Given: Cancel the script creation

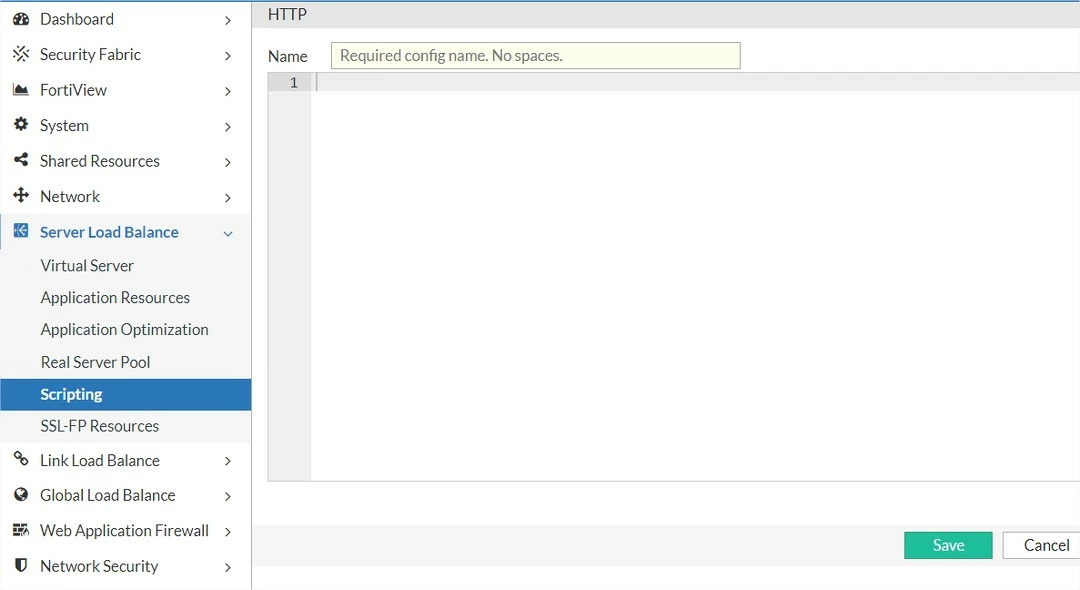Looking at the screenshot, I should point(1043,545).
